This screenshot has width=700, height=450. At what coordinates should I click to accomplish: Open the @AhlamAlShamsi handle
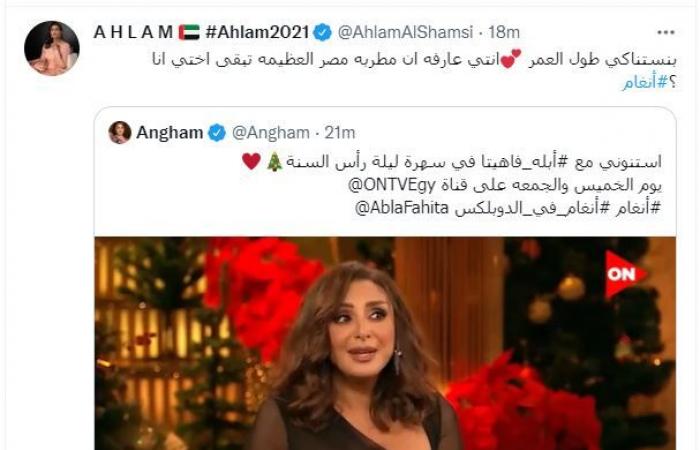pyautogui.click(x=405, y=33)
